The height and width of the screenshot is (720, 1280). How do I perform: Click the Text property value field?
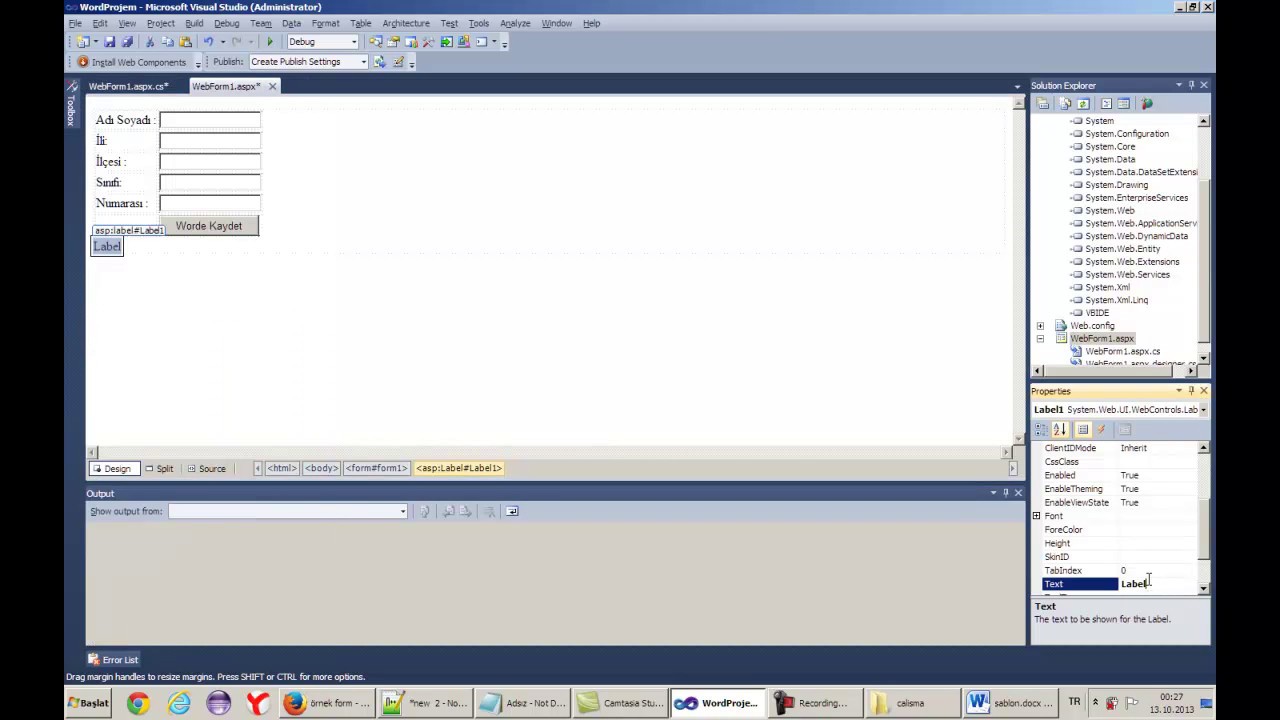(1157, 584)
